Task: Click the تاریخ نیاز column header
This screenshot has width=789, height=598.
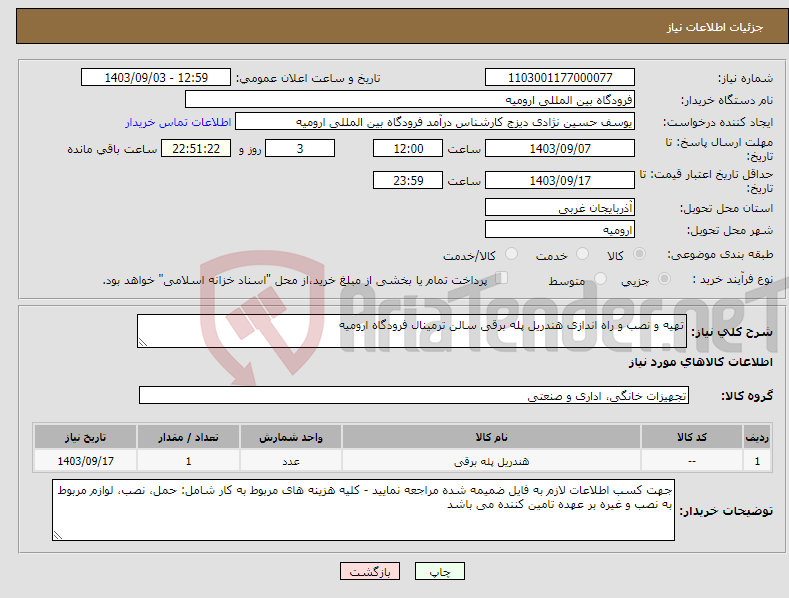Action: [86, 437]
